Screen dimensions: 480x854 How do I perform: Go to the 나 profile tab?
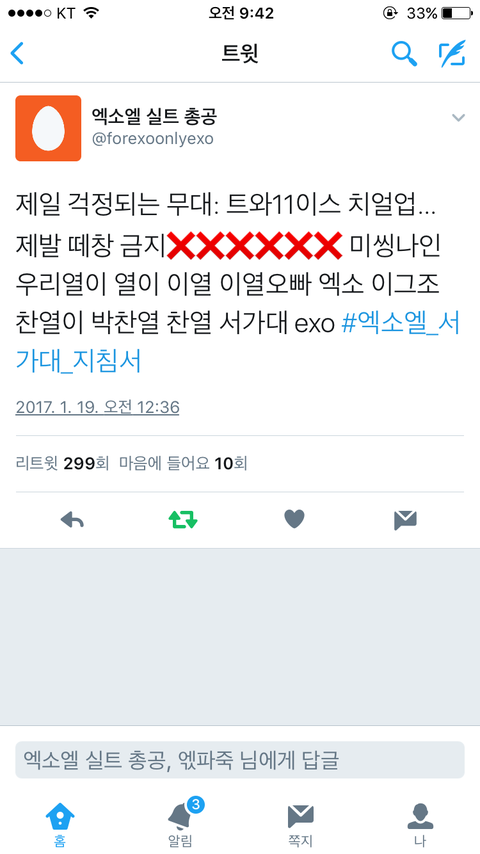tap(420, 825)
